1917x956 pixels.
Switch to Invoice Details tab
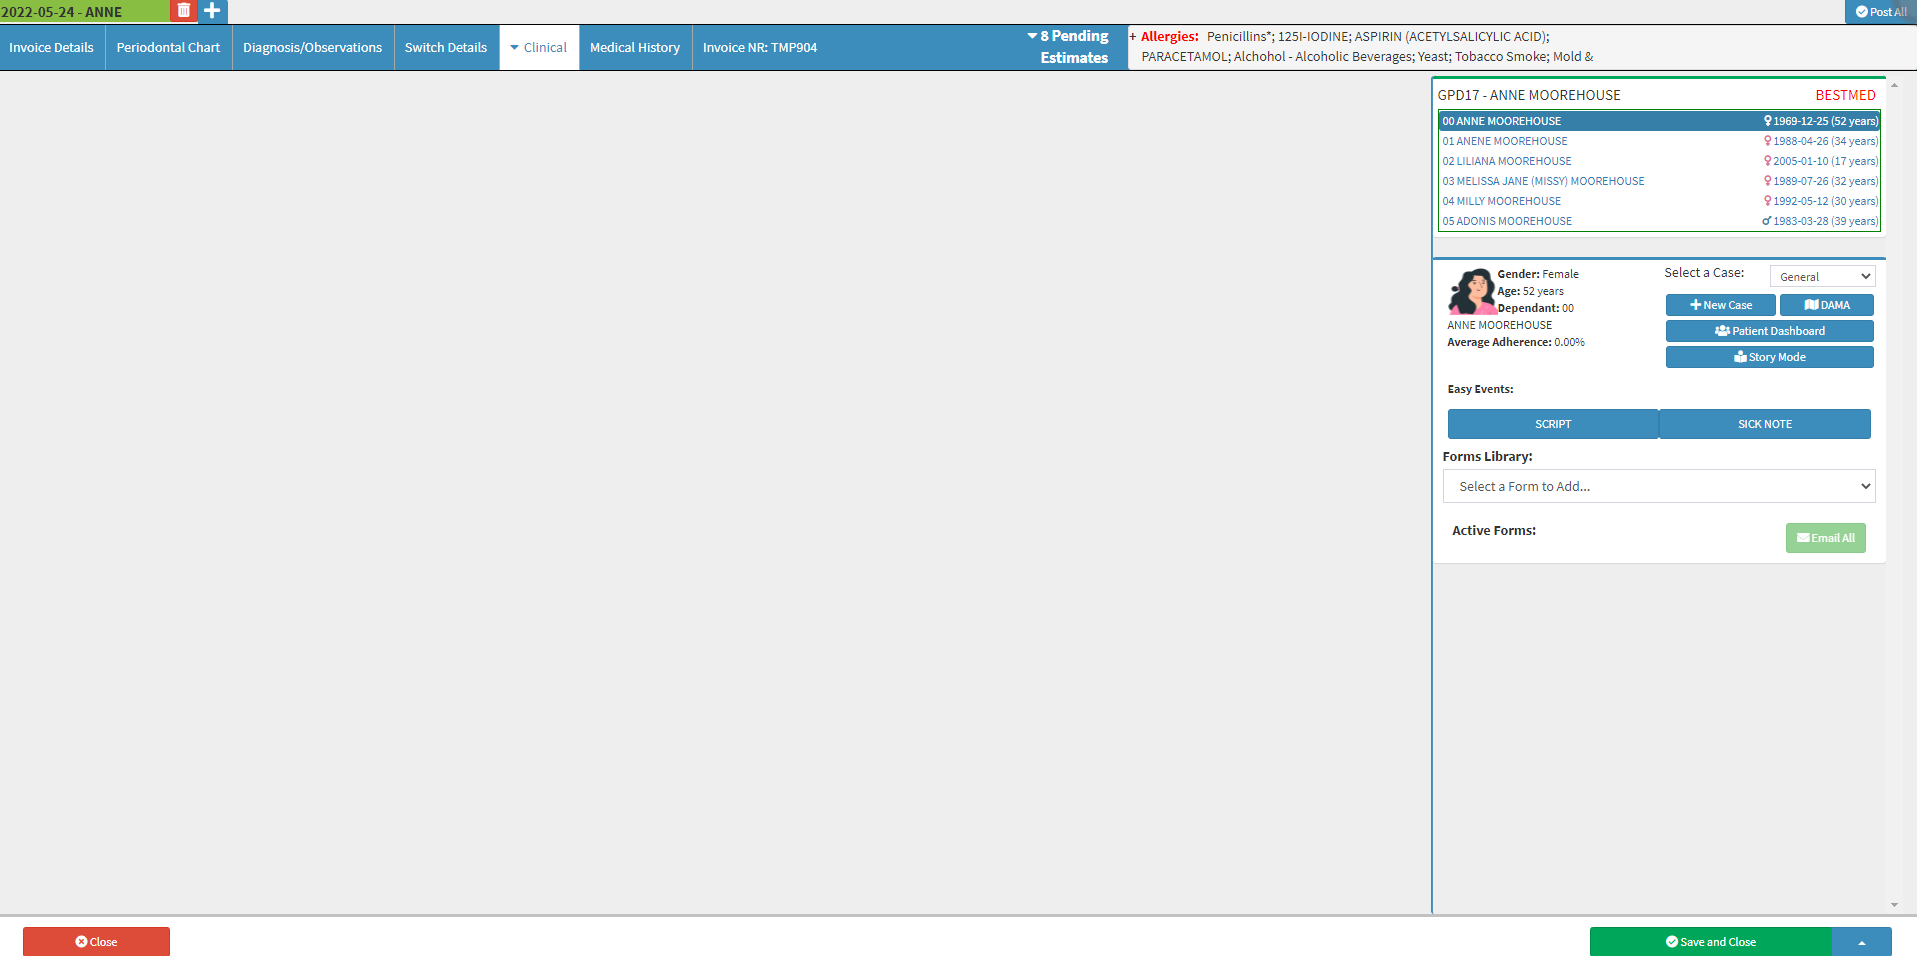point(51,47)
